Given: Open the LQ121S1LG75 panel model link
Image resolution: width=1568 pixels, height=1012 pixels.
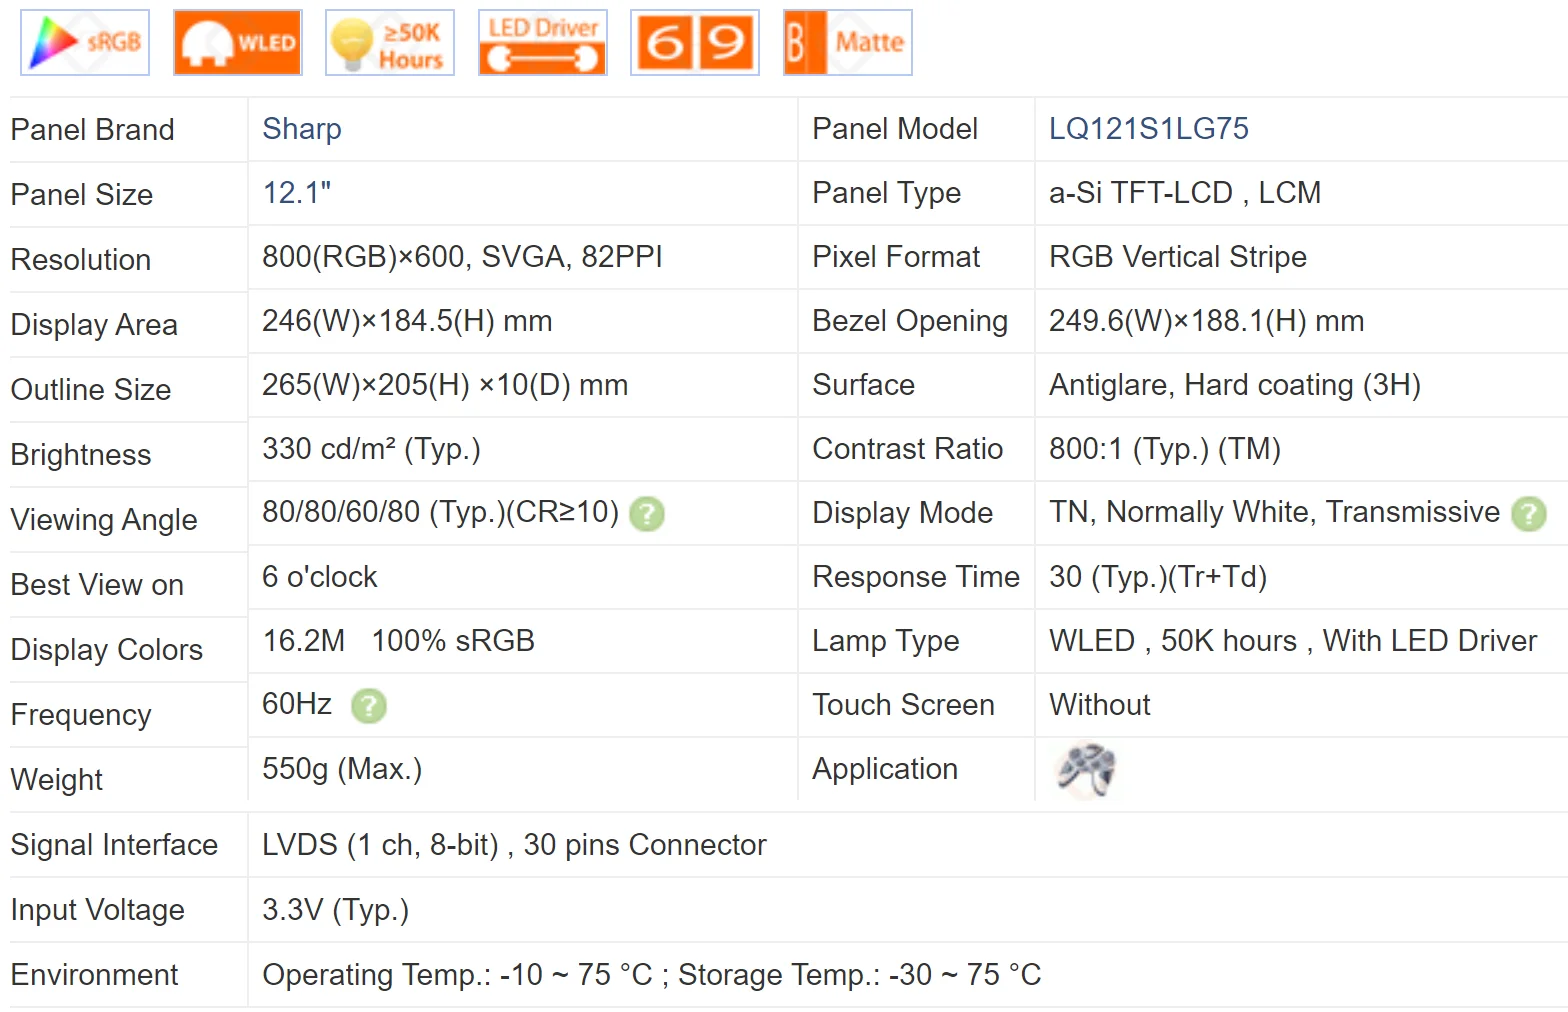Looking at the screenshot, I should point(1148,129).
